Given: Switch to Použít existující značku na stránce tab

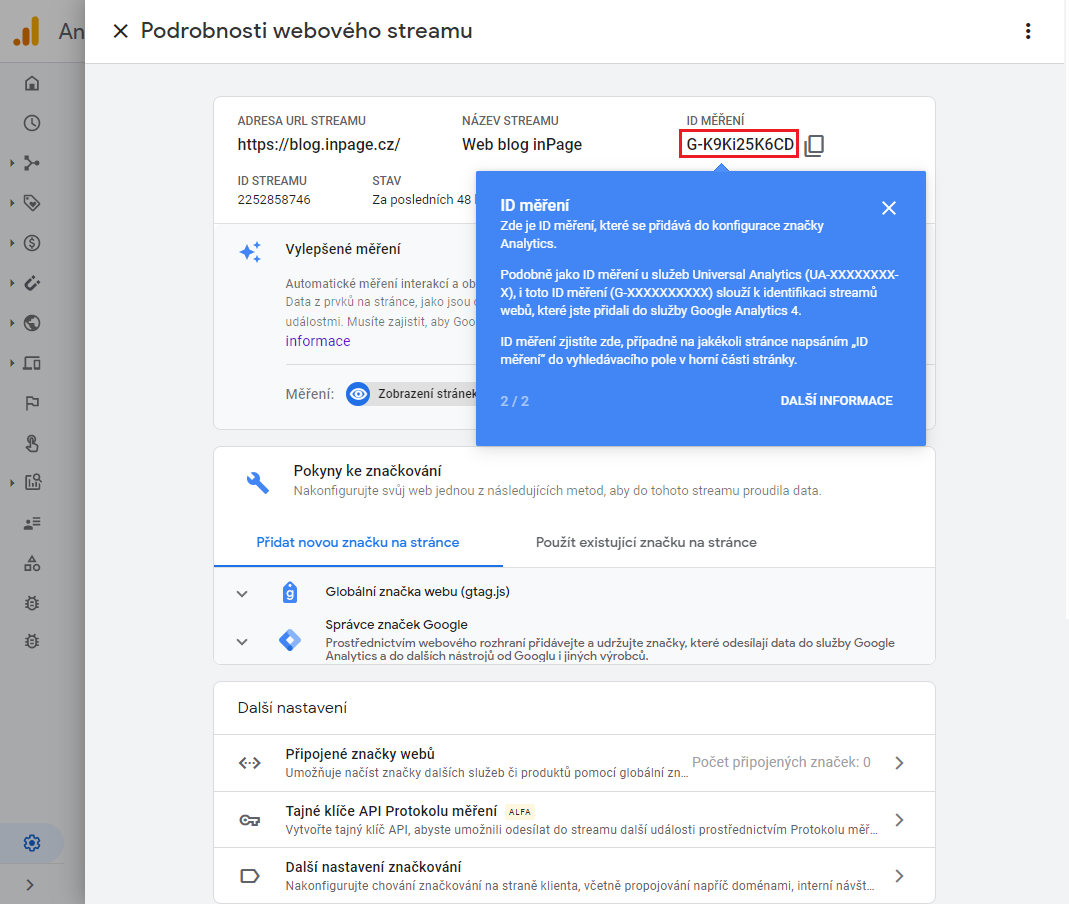Looking at the screenshot, I should coord(646,543).
